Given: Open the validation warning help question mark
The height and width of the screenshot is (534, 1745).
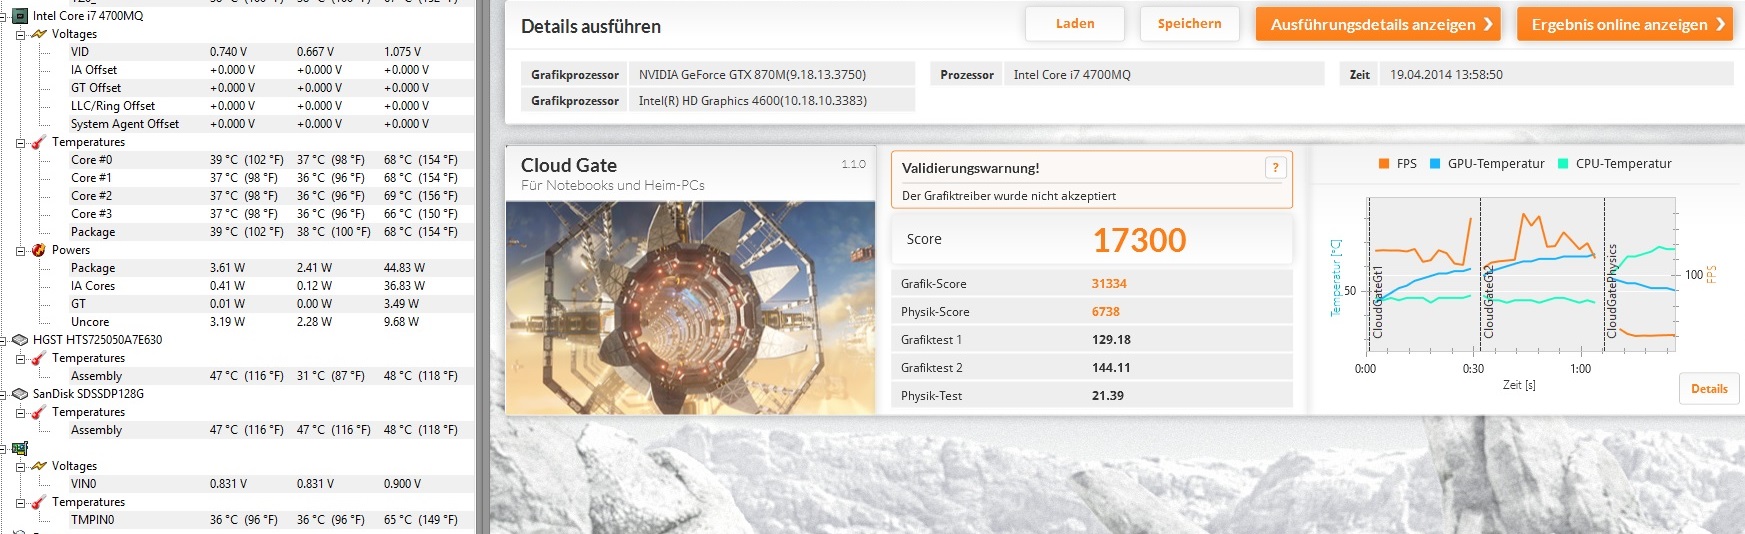Looking at the screenshot, I should coord(1275,168).
